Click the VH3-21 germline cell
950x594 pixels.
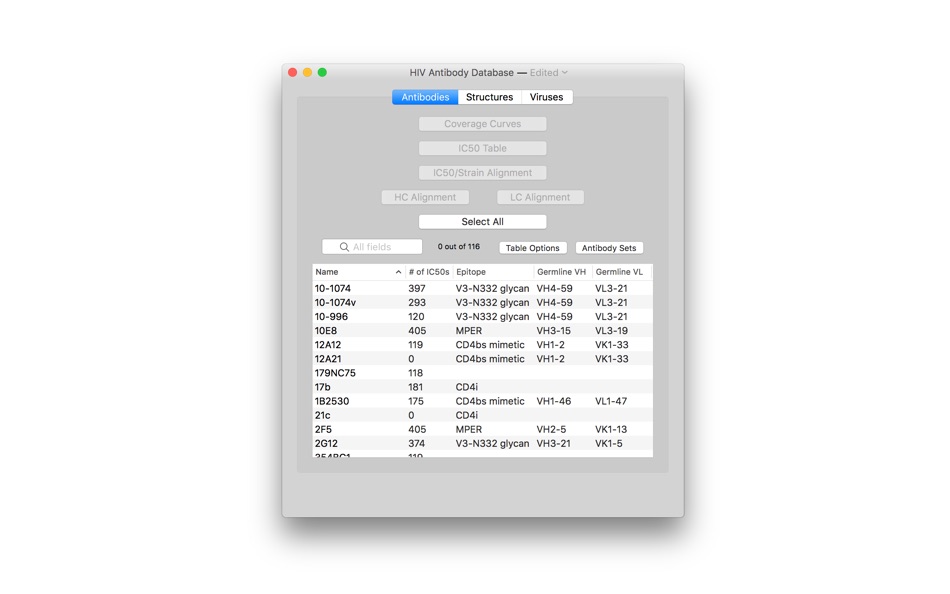[x=553, y=443]
